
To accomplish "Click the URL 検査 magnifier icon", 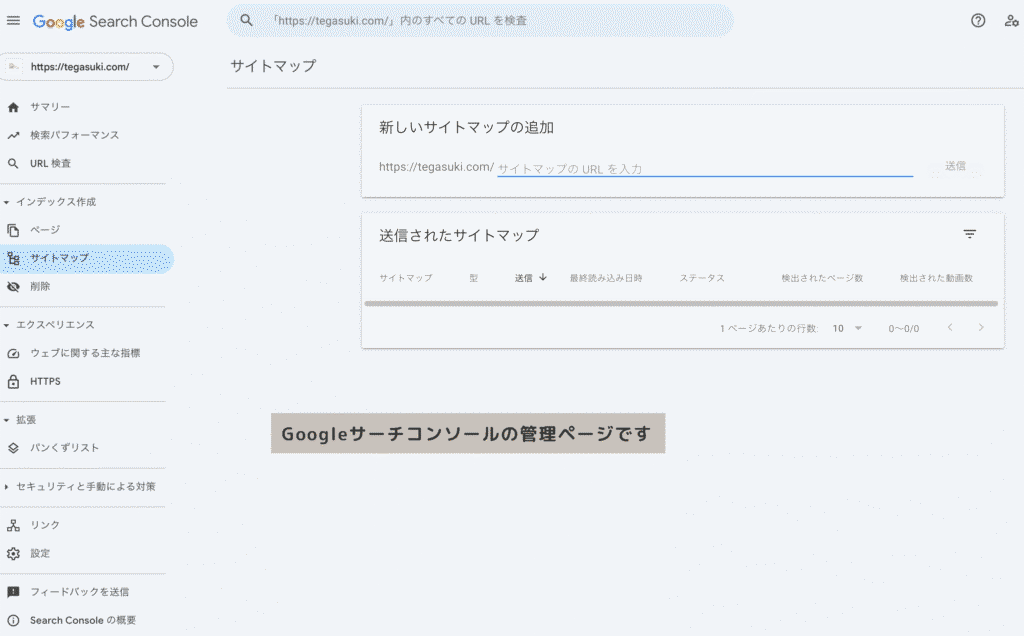I will coord(13,163).
